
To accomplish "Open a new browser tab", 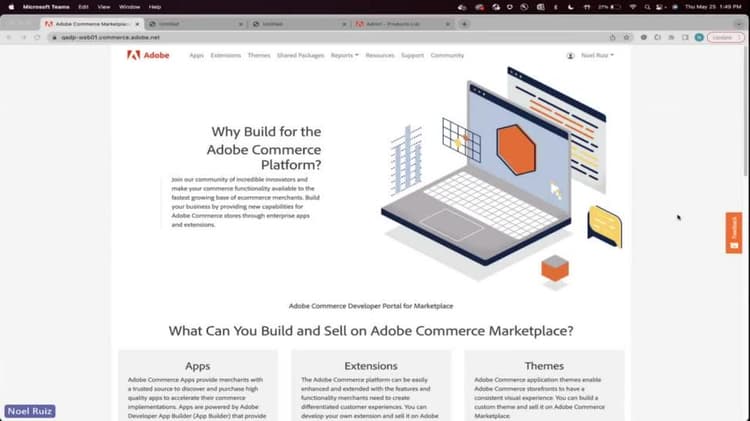I will [x=464, y=24].
